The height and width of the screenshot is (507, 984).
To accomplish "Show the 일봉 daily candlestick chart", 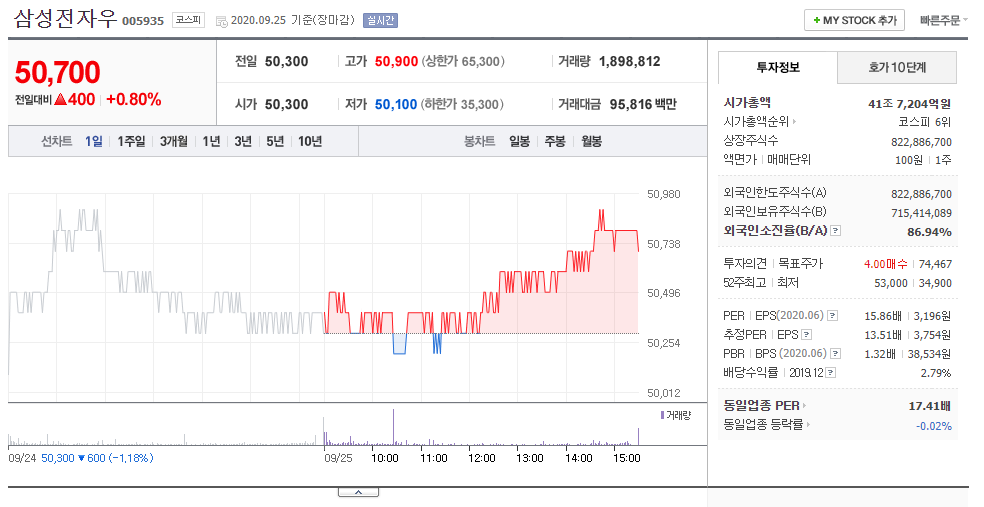I will 520,141.
